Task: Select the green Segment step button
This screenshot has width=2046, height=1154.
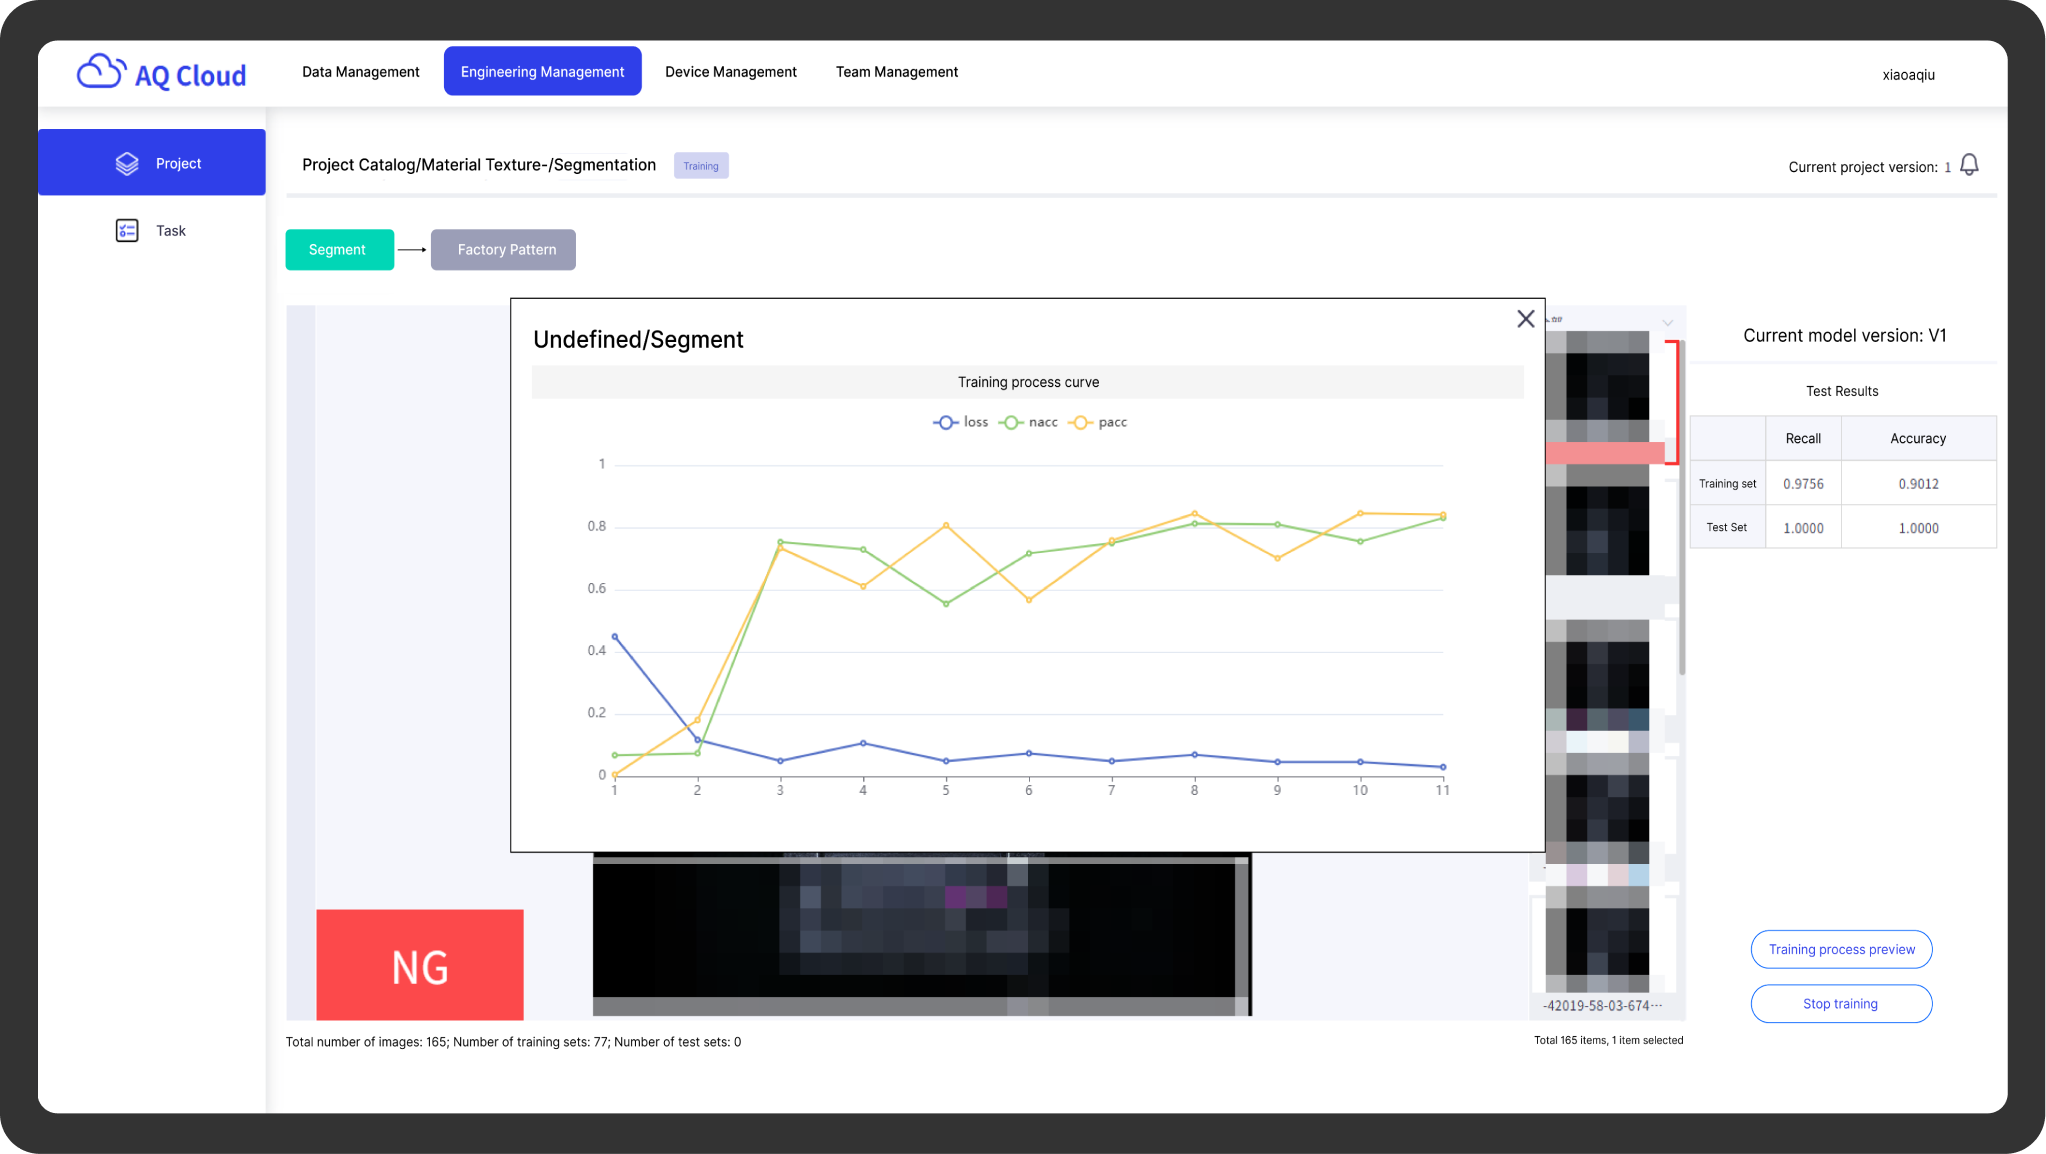Action: pos(339,250)
